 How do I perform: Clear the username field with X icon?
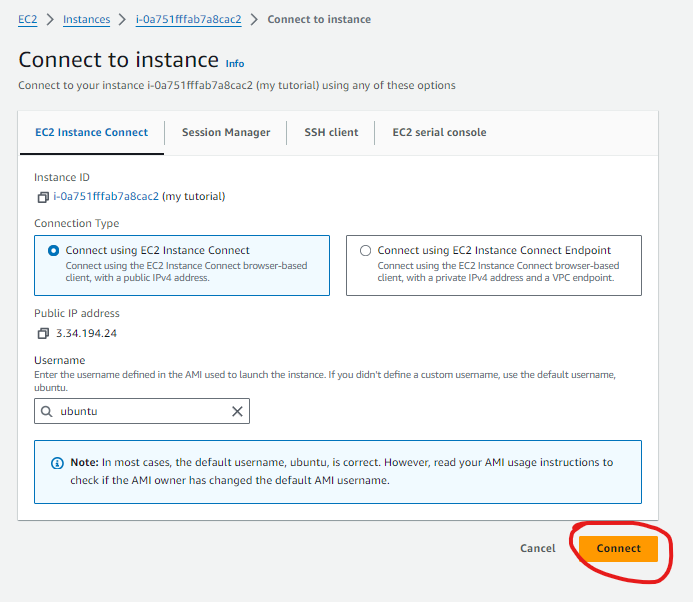pos(237,411)
